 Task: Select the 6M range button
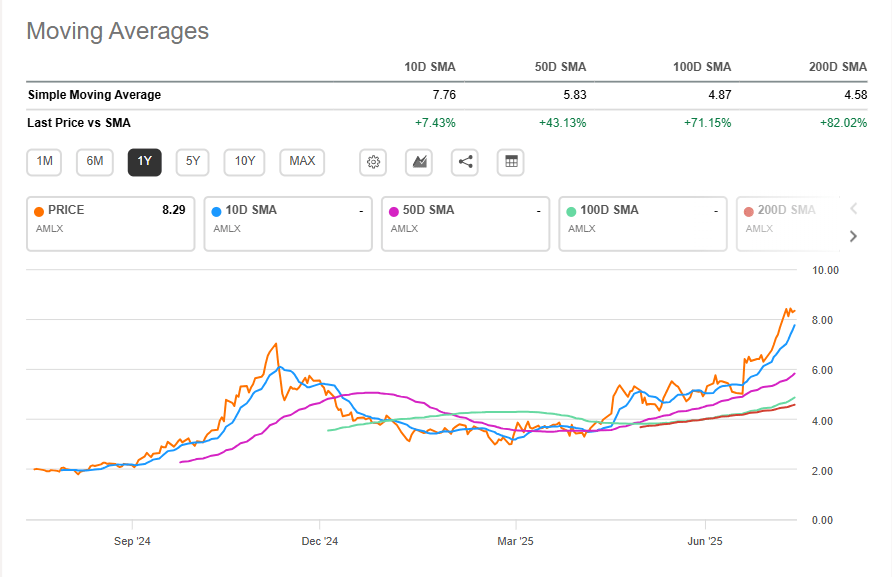[x=94, y=162]
